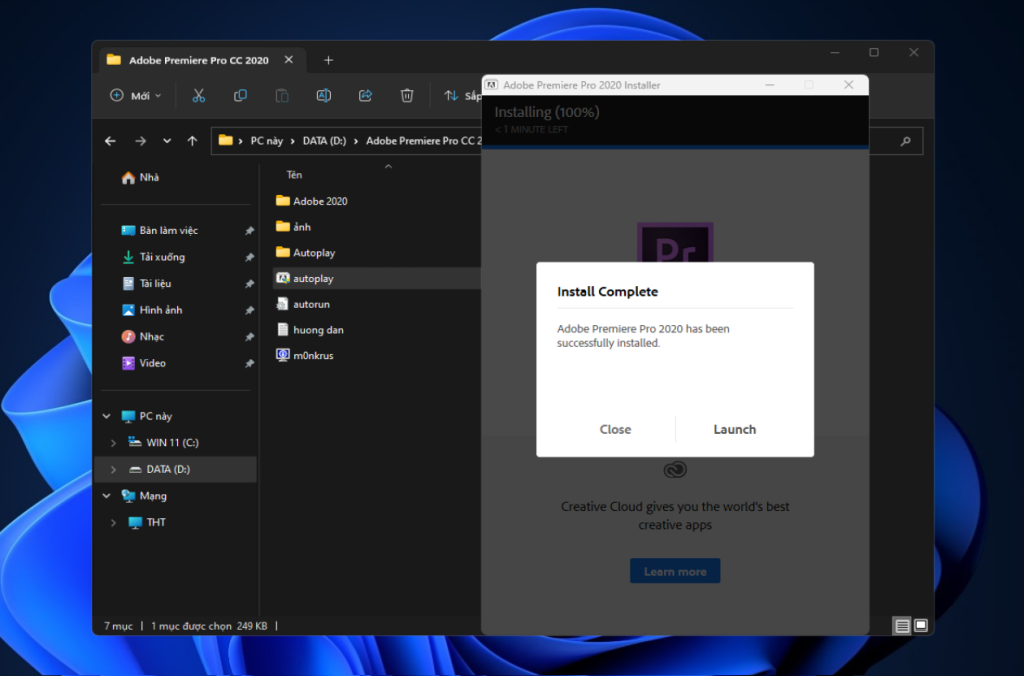Click Cut icon in Explorer toolbar

(x=199, y=95)
